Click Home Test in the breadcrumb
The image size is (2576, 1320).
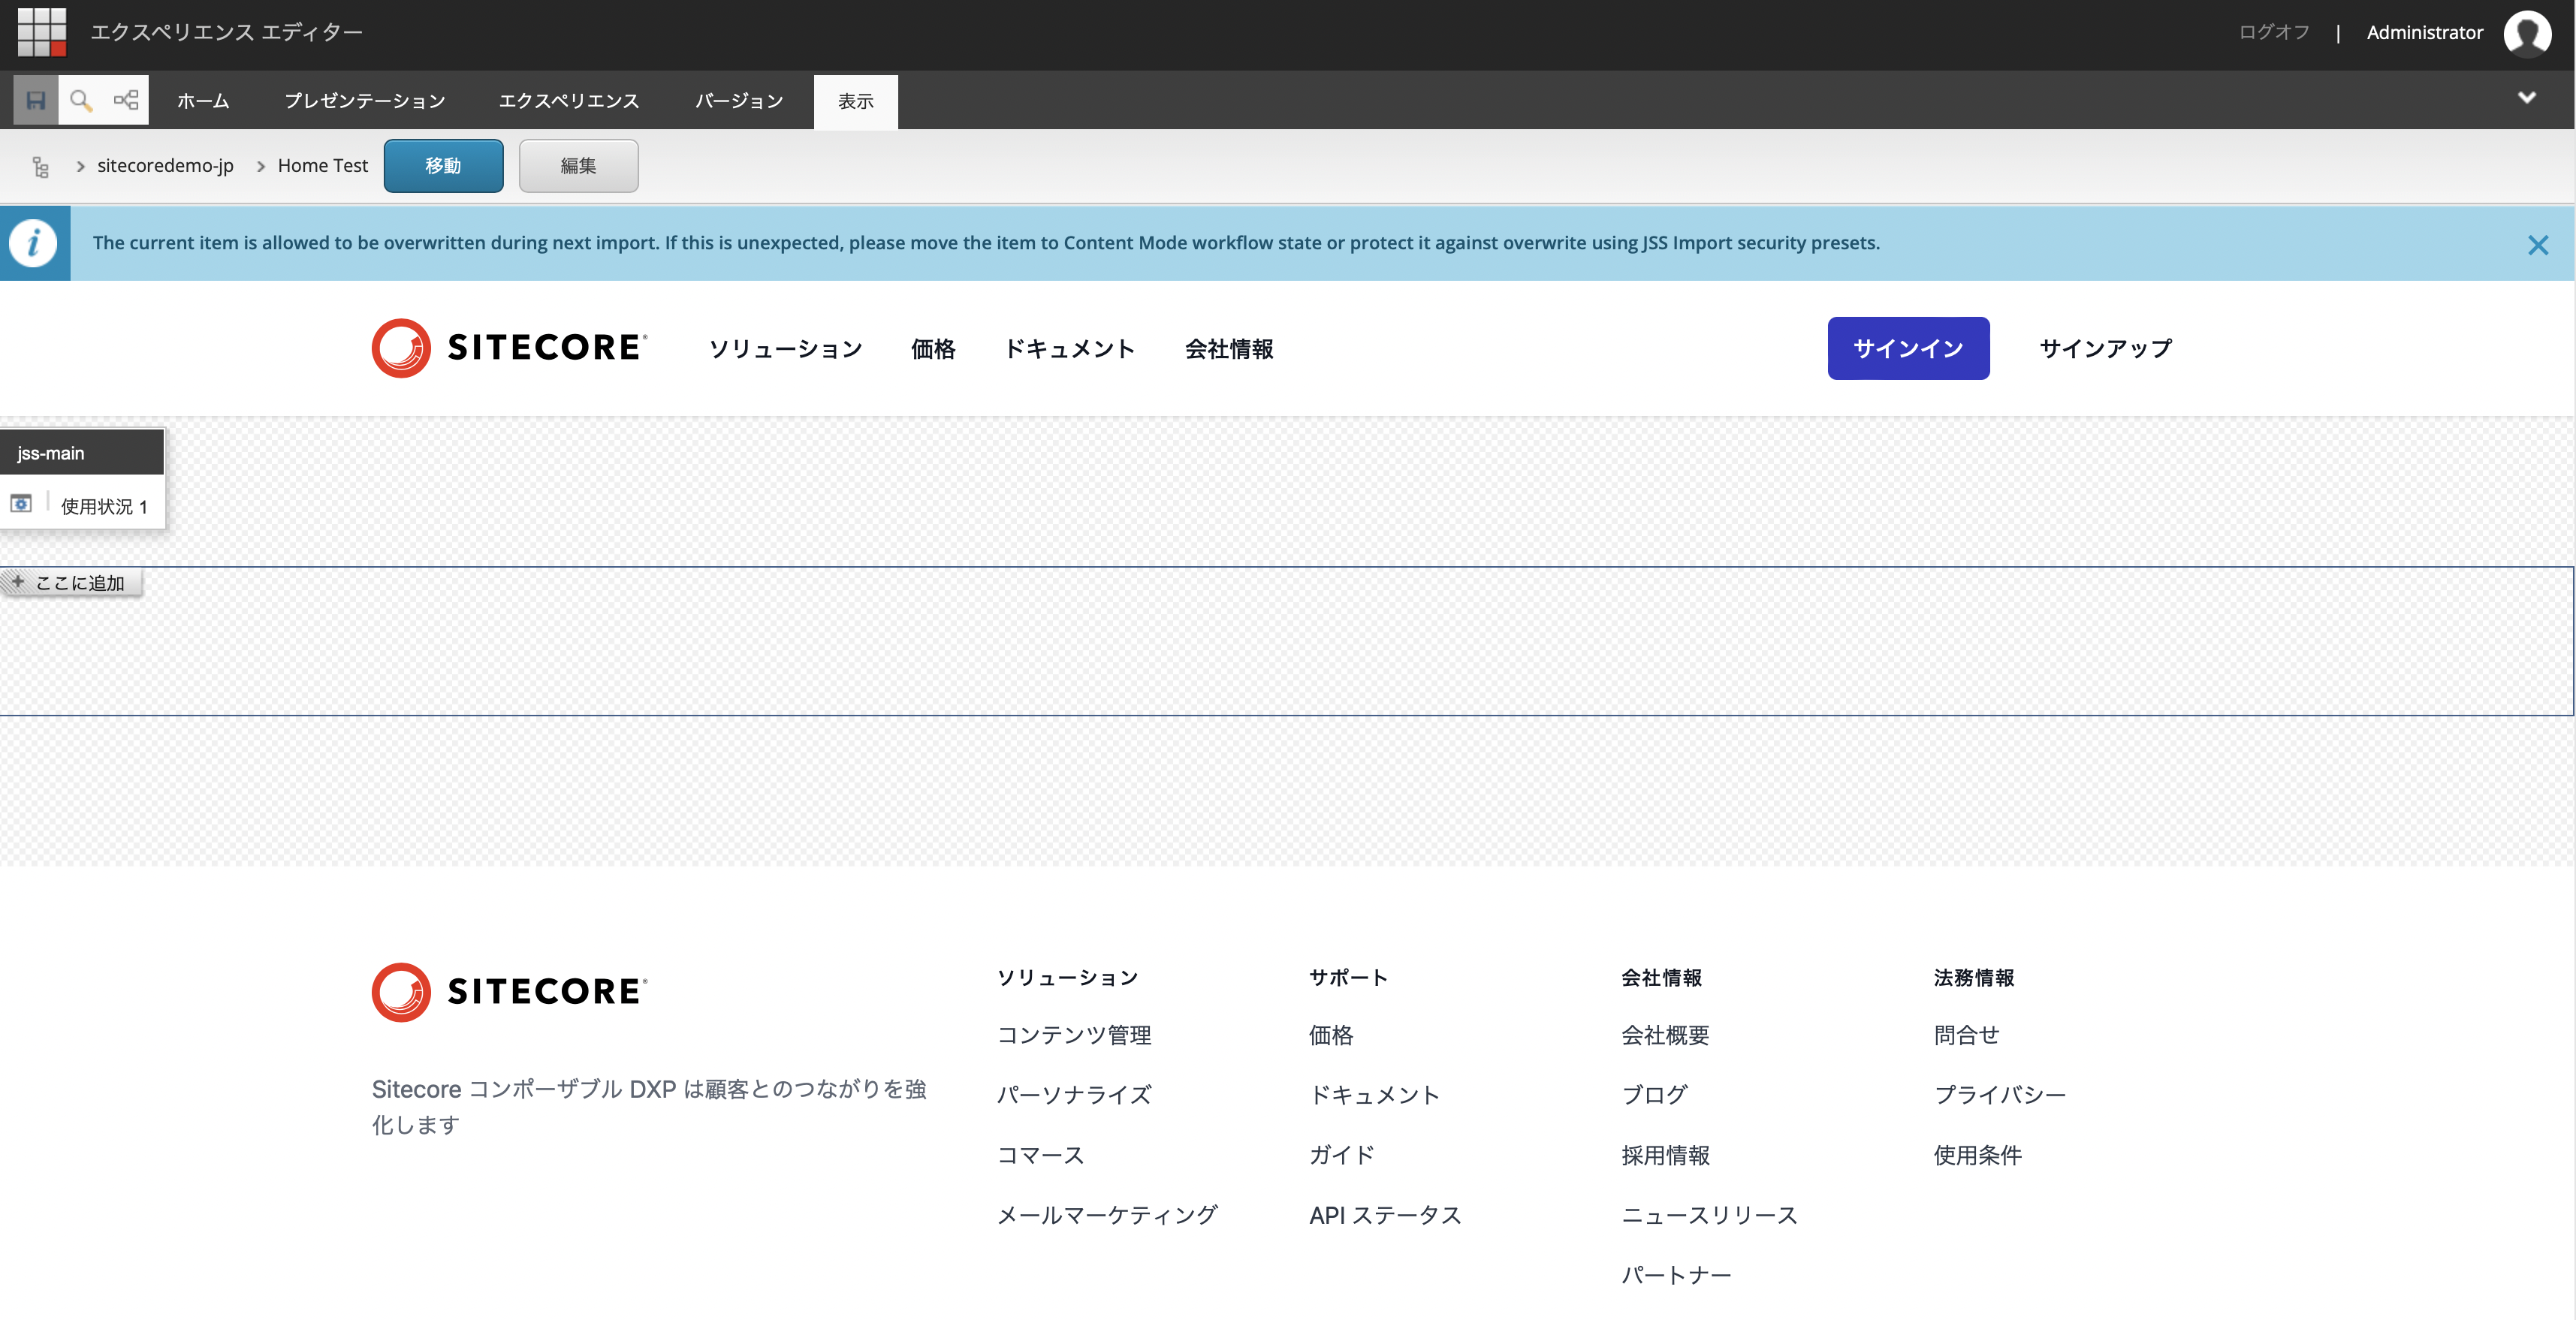point(323,166)
